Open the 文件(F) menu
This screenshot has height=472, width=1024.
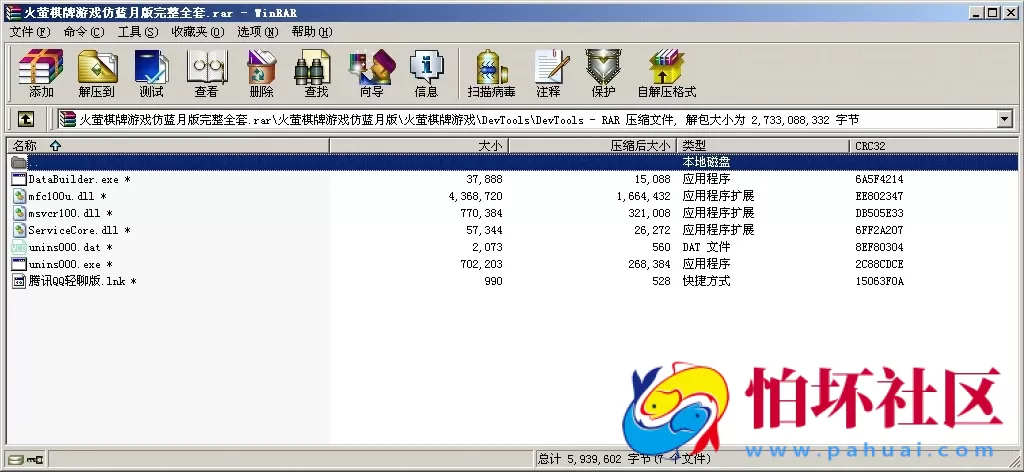[29, 31]
